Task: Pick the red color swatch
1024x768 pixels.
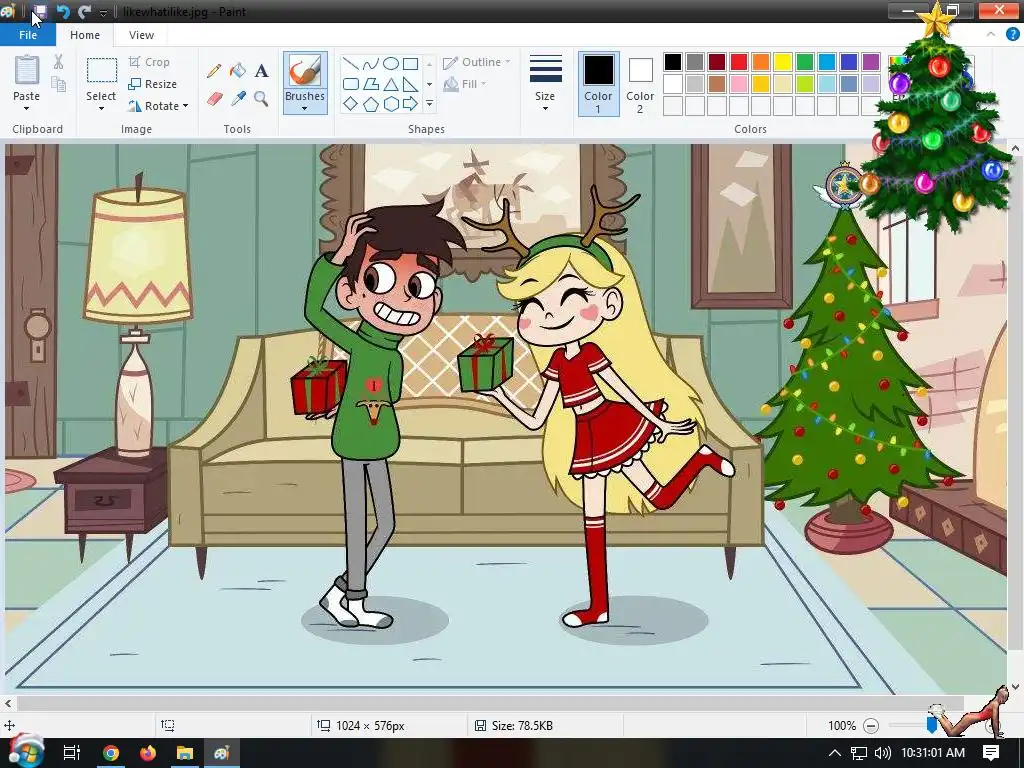Action: click(739, 62)
